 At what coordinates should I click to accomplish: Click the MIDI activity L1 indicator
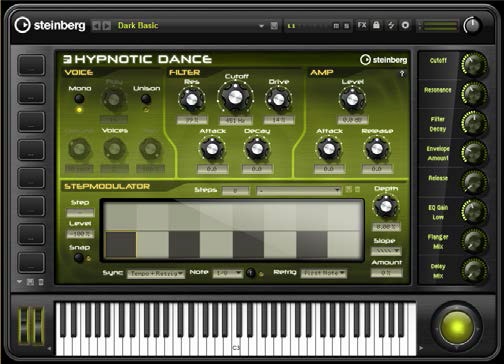coord(291,26)
